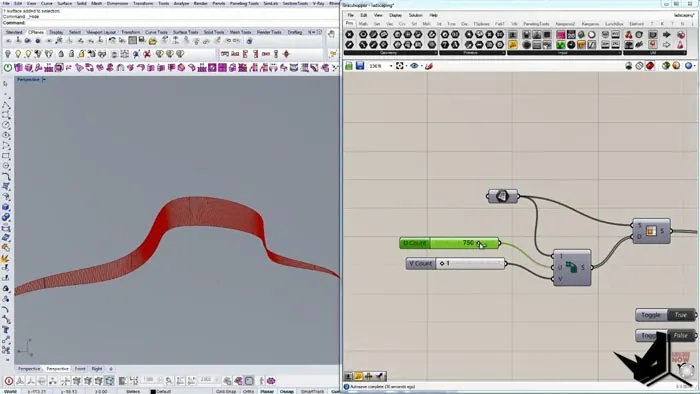This screenshot has height=394, width=700.
Task: Switch the True boolean toggle on canvas
Action: point(680,315)
